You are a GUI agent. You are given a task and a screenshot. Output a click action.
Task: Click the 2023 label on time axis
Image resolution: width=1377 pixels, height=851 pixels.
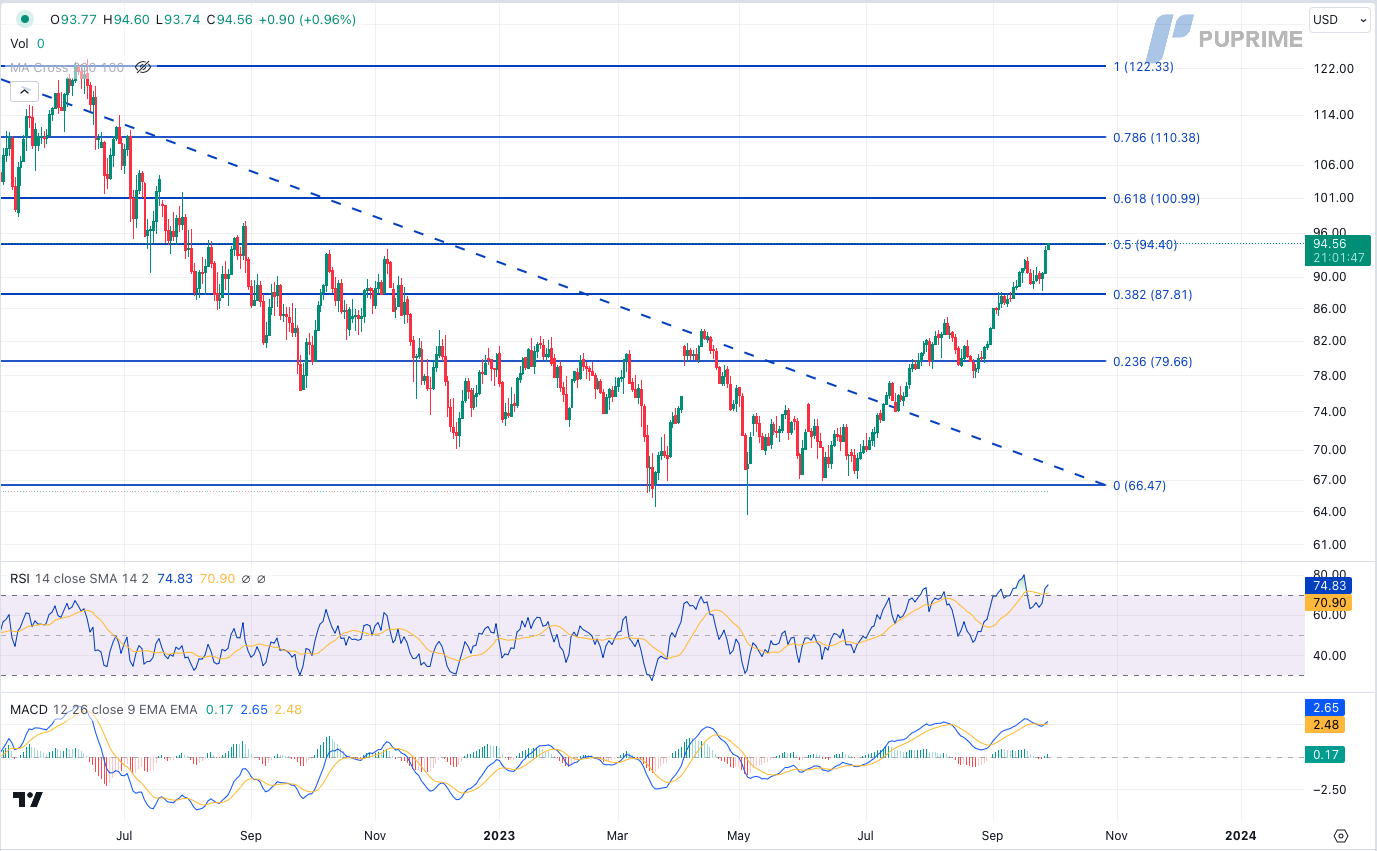pyautogui.click(x=497, y=834)
